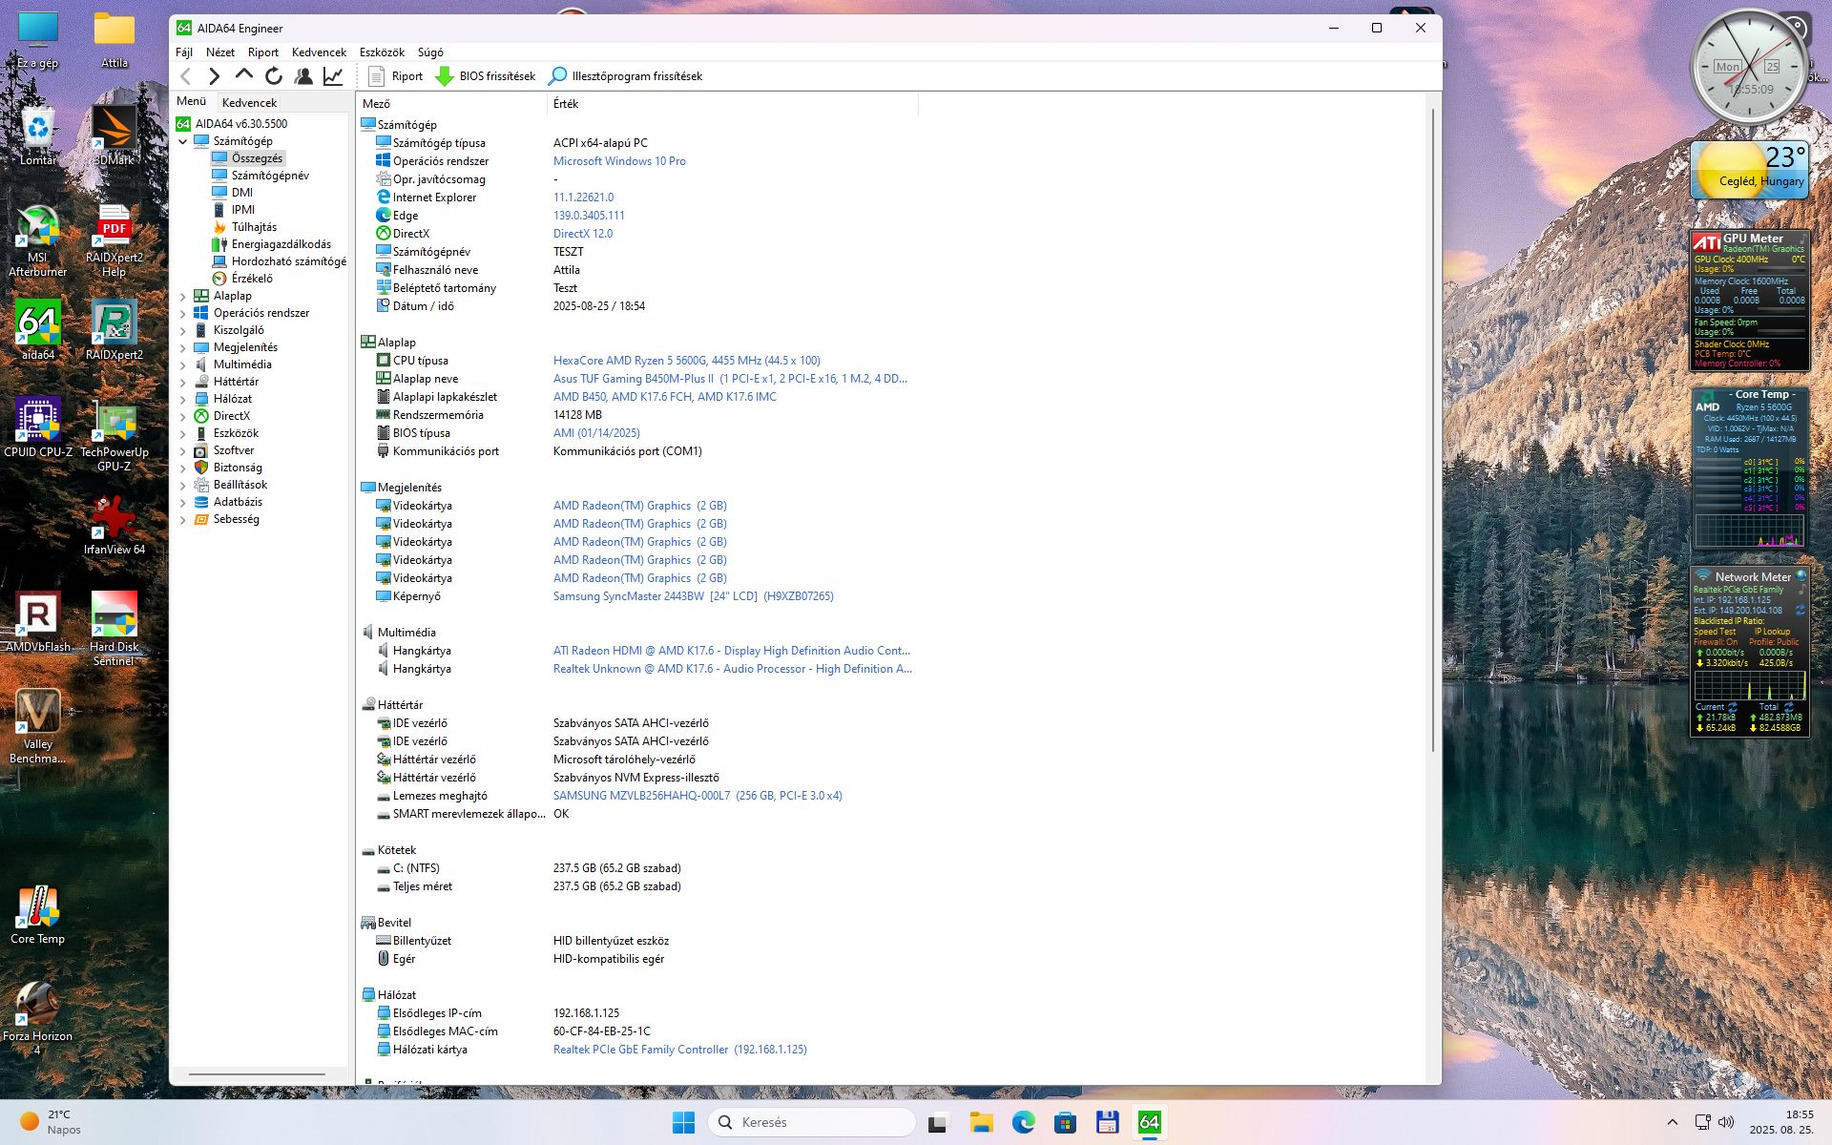
Task: Click the vertical scrollbar in the summary list
Action: coord(1434,430)
